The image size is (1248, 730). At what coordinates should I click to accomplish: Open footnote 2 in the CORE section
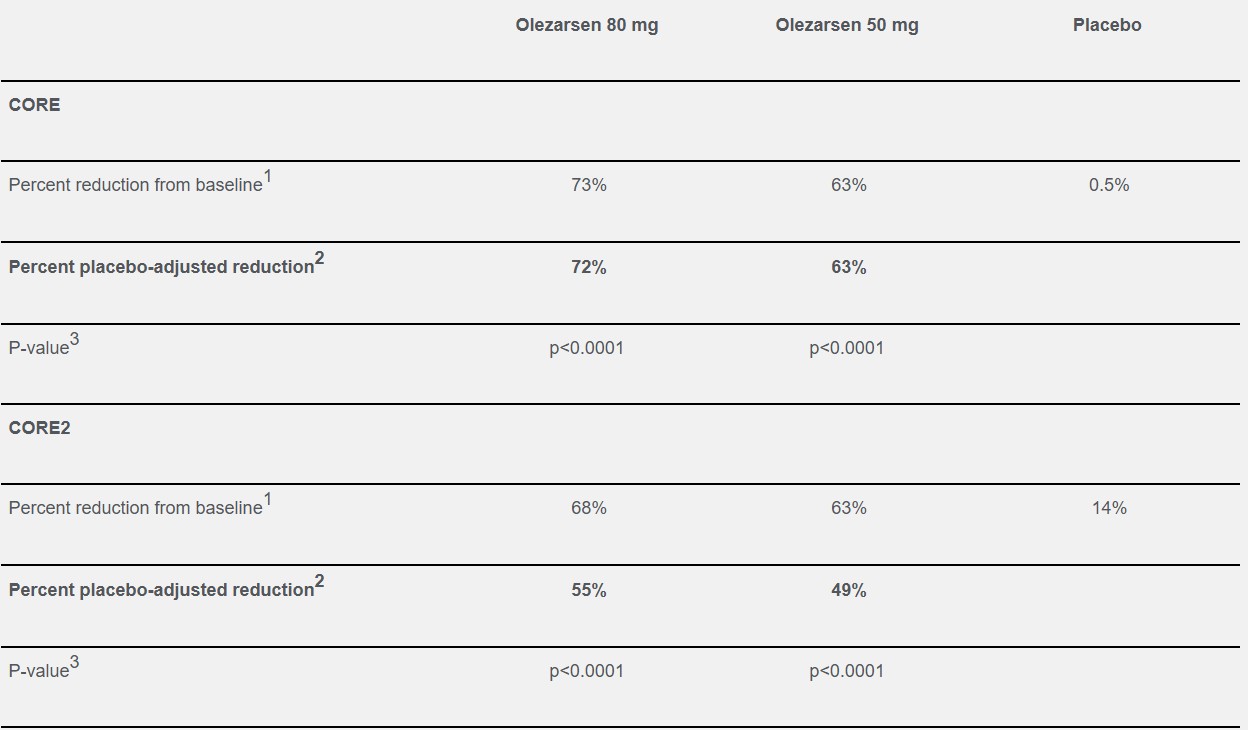click(320, 259)
